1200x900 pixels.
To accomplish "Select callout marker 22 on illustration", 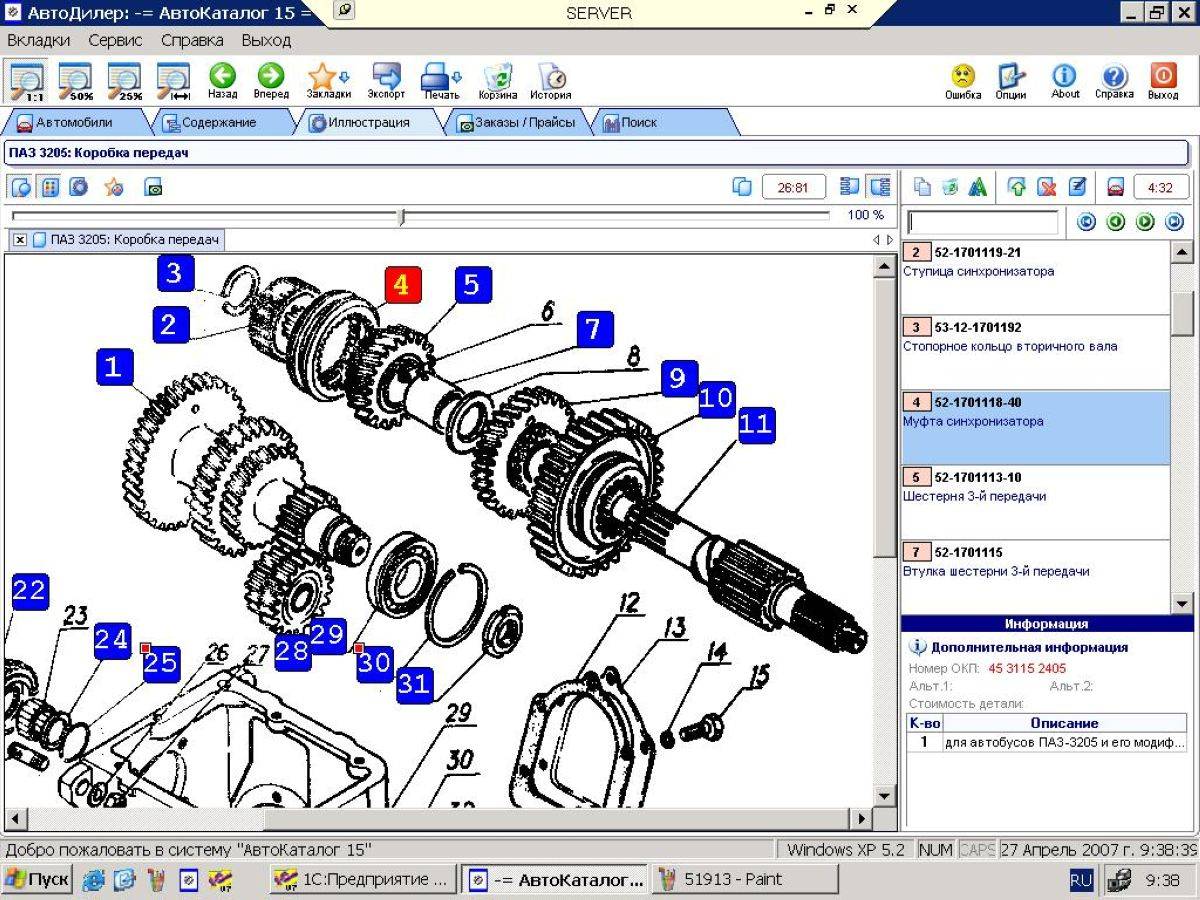I will coord(29,591).
